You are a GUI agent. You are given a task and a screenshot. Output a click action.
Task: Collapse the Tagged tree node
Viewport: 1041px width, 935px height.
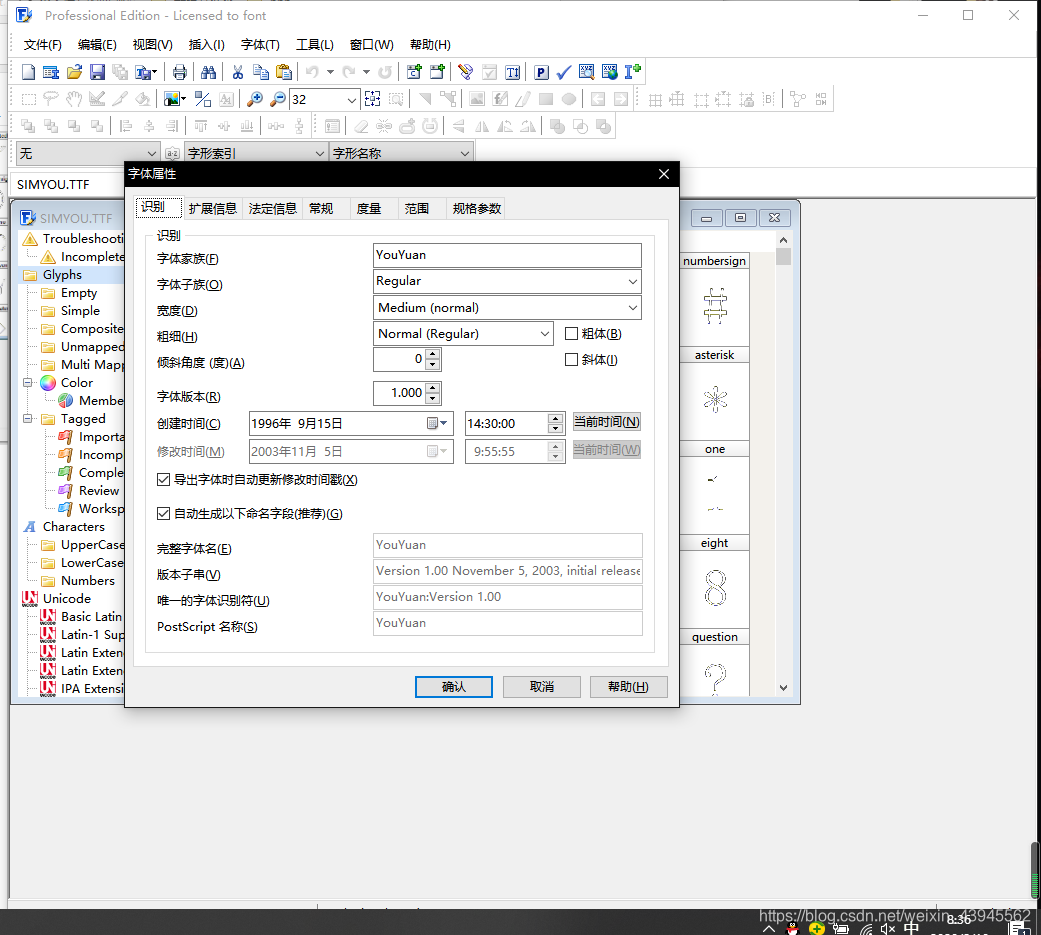(x=28, y=418)
